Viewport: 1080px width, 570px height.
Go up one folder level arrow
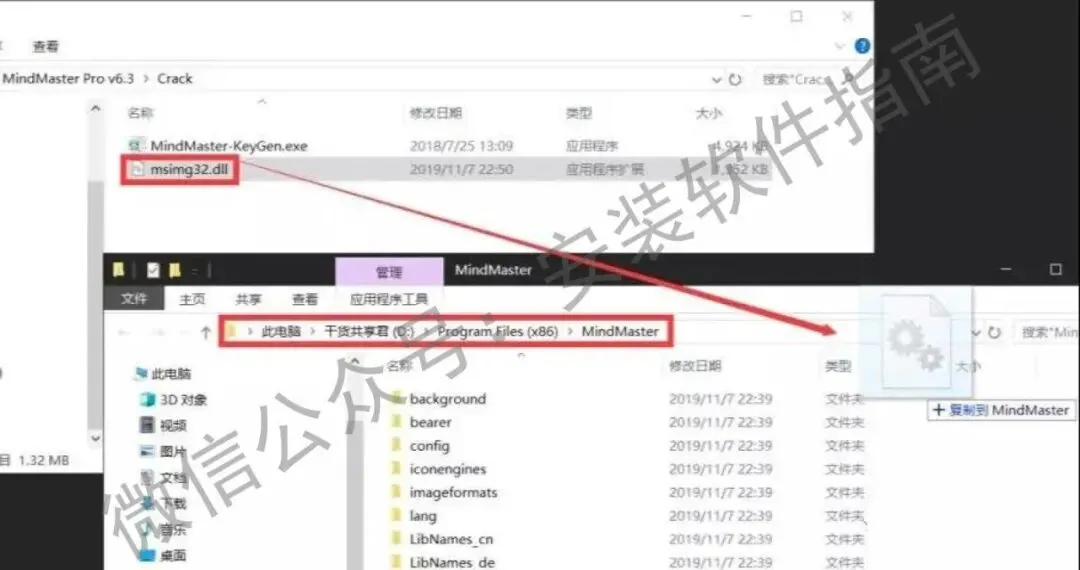[x=205, y=332]
